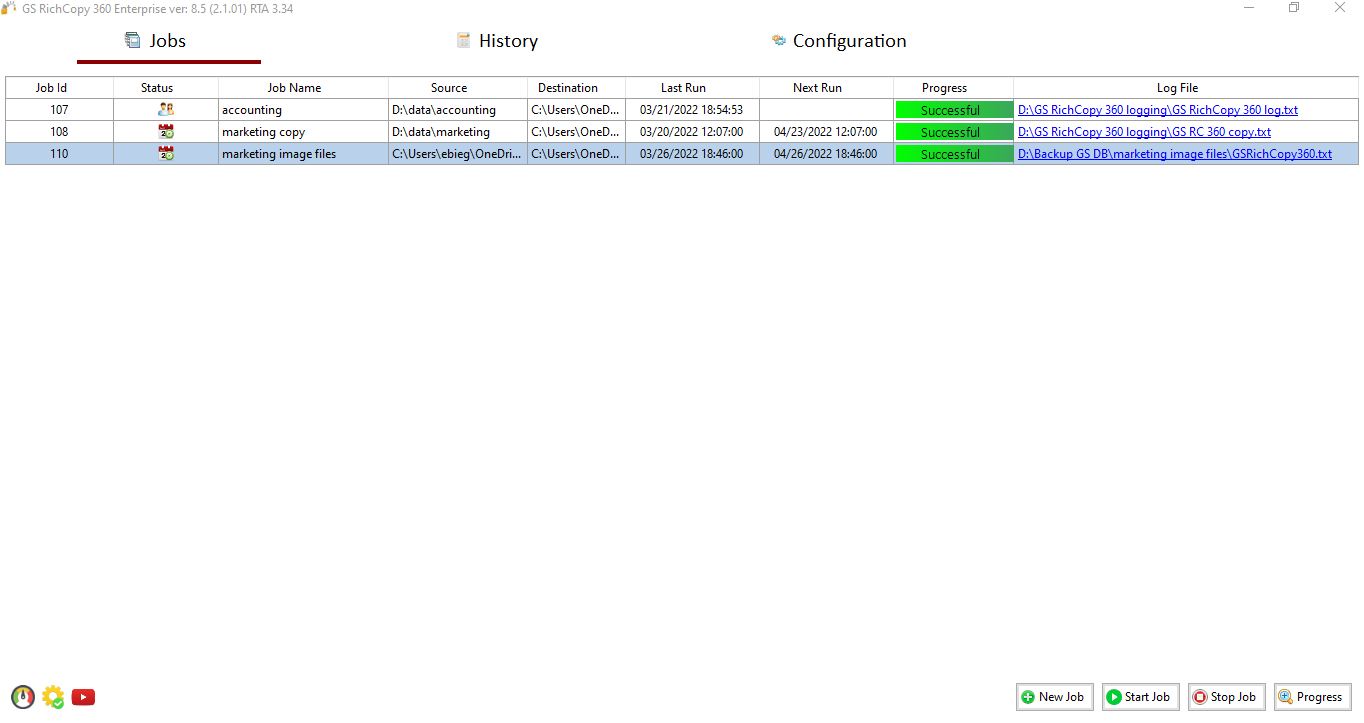This screenshot has width=1364, height=723.
Task: Click the Start Job button
Action: (1141, 697)
